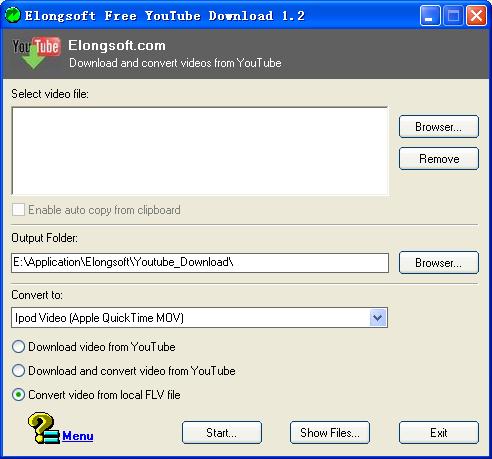Click the yellow question mark help icon
Image resolution: width=492 pixels, height=459 pixels.
click(43, 428)
